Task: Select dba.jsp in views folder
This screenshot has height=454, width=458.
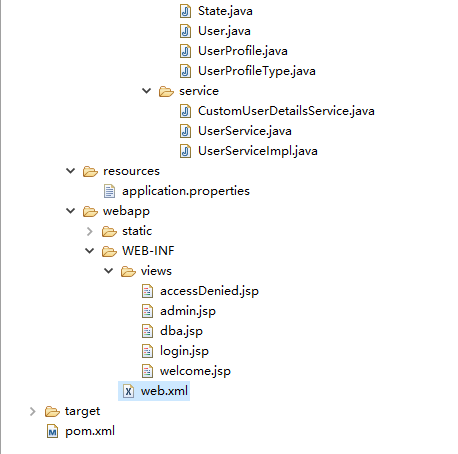Action: coord(181,331)
